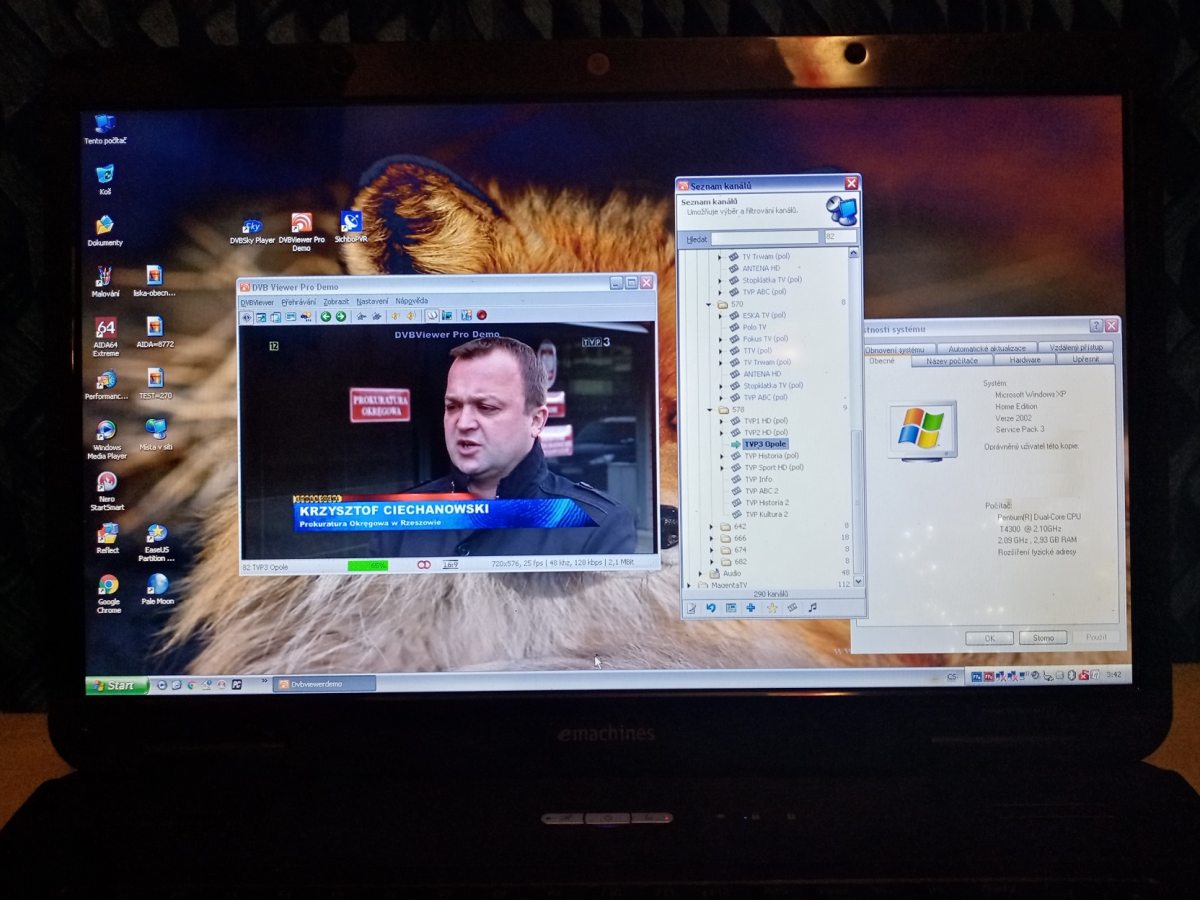
Task: Click the blue plus icon at bottom of Seznam kanálů
Action: pos(751,607)
